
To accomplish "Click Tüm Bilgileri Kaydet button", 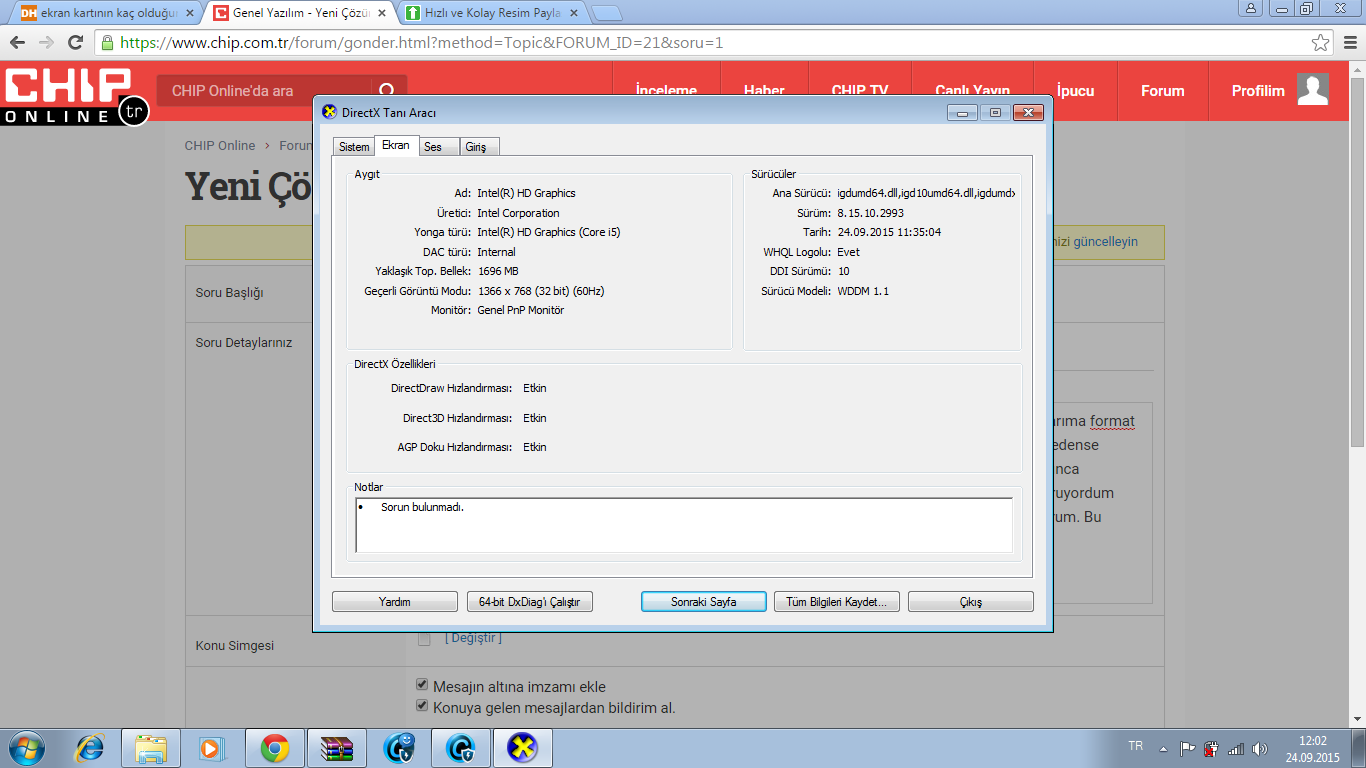I will pyautogui.click(x=837, y=602).
